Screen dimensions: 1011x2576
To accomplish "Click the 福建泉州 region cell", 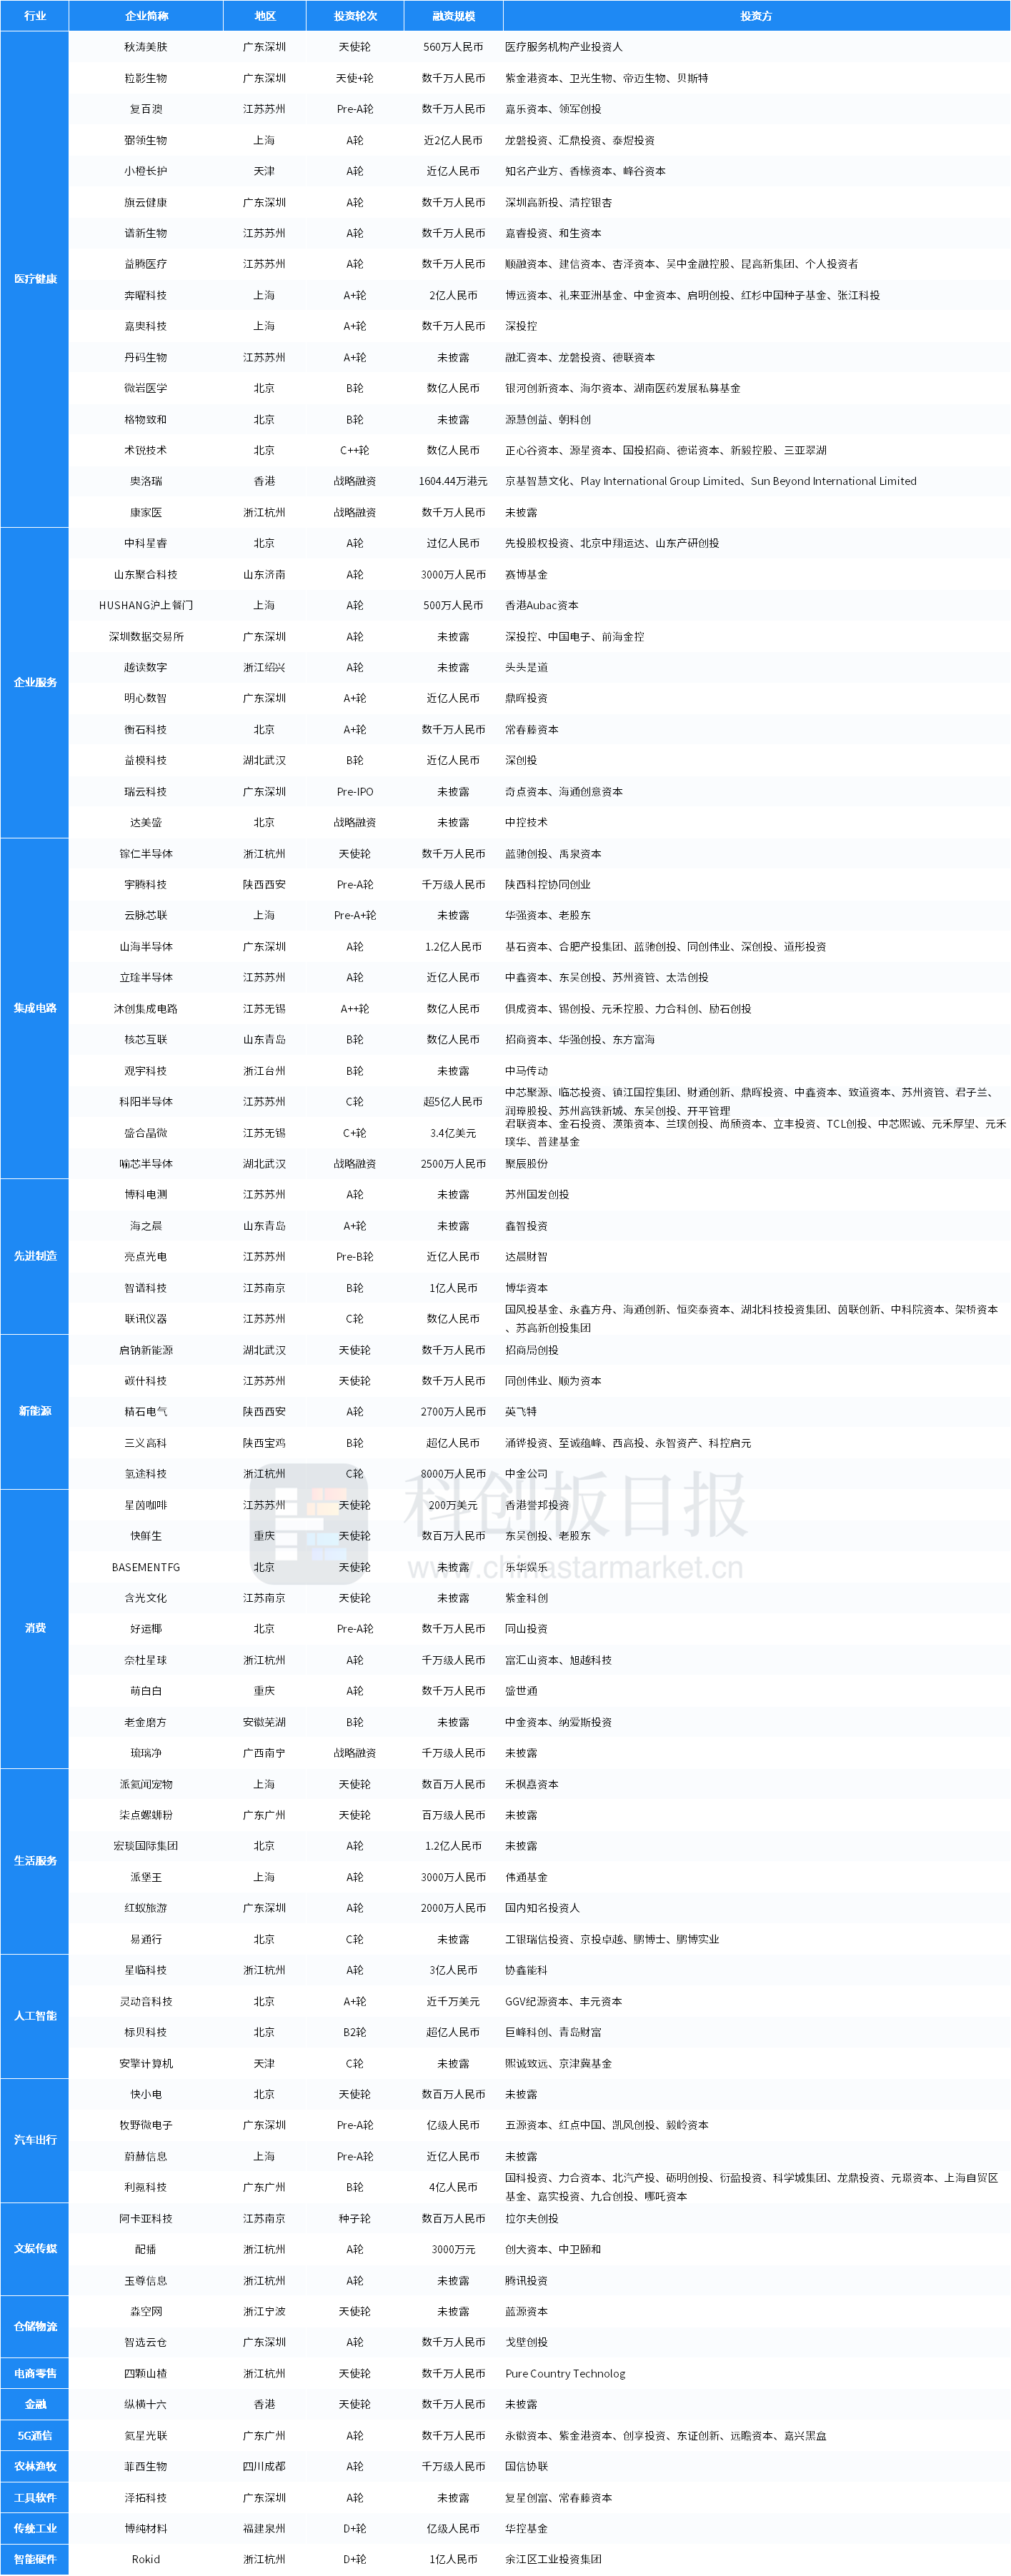I will point(264,2528).
